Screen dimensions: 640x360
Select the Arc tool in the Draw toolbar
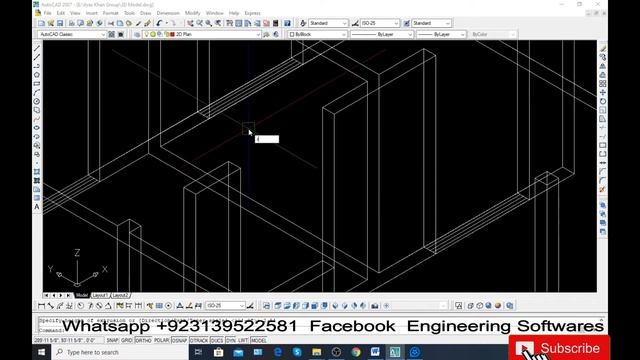(x=37, y=92)
